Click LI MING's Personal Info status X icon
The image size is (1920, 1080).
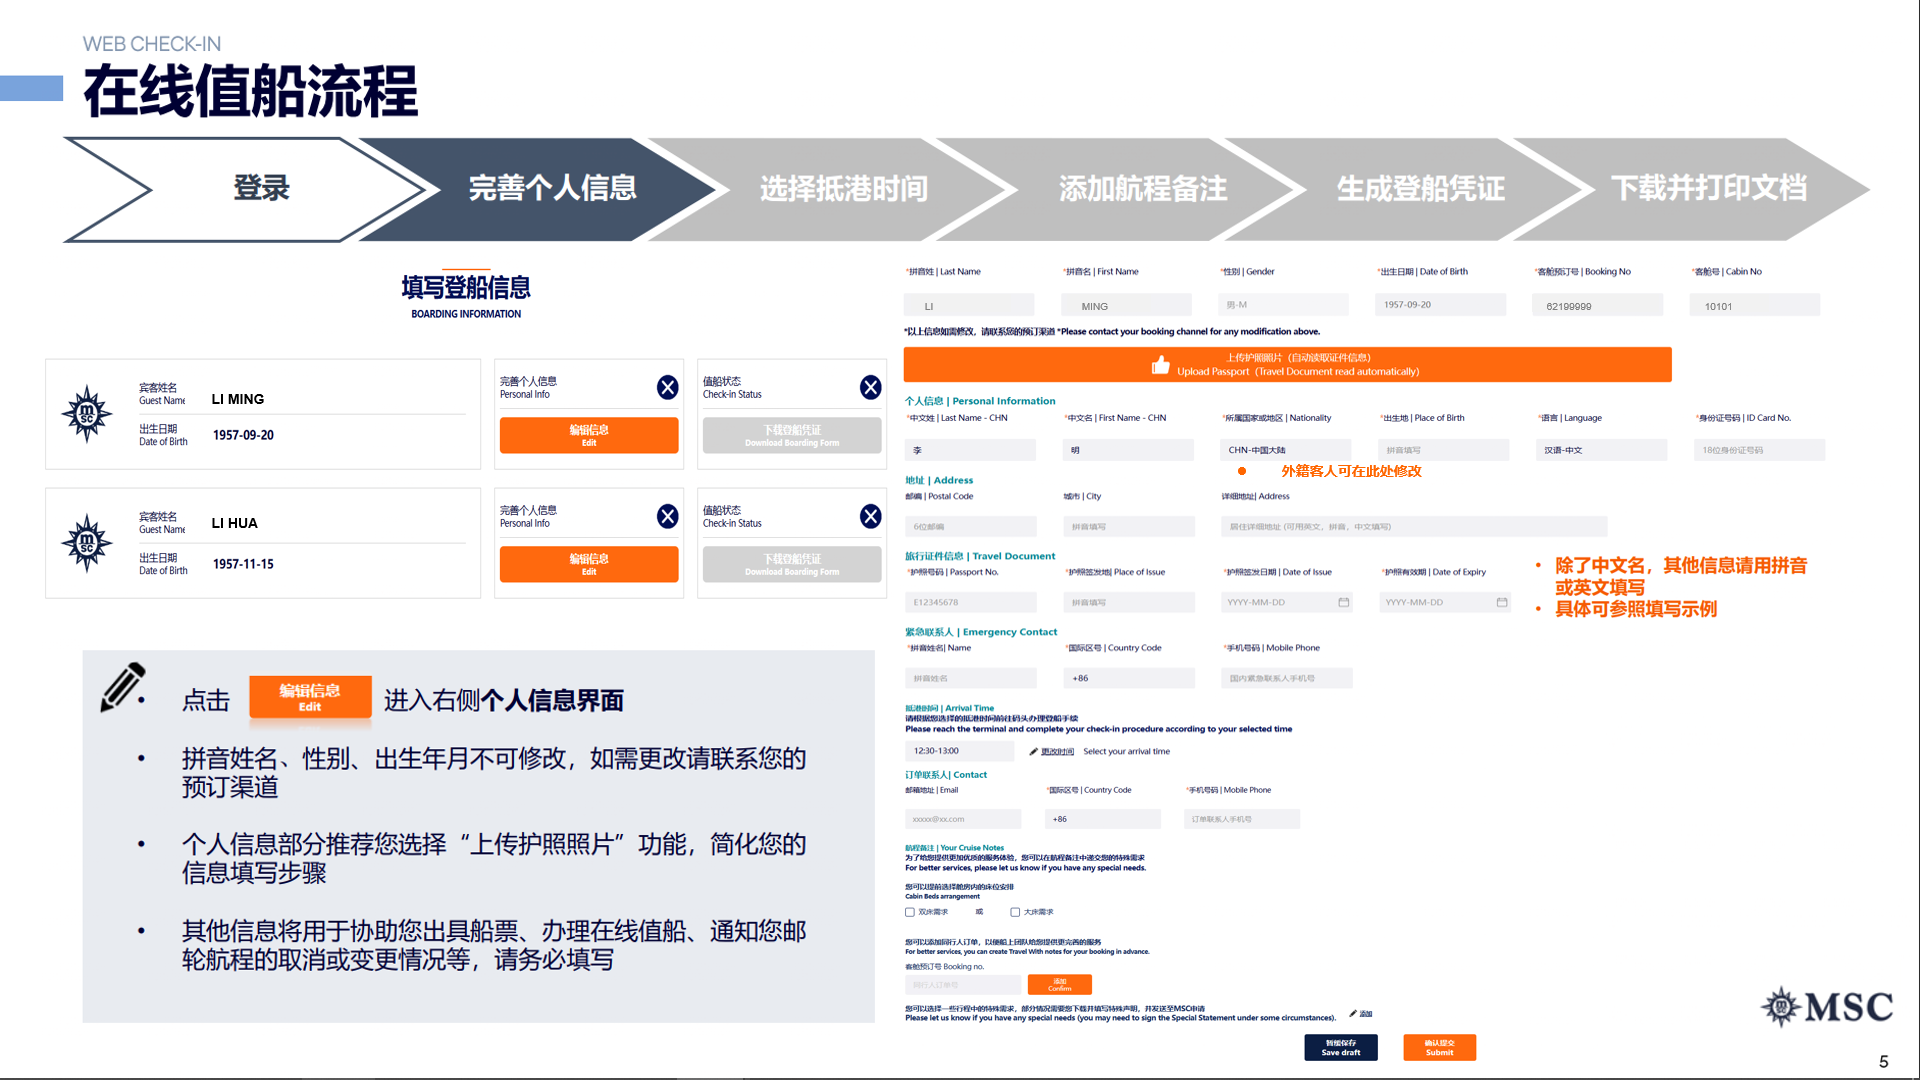click(x=668, y=387)
